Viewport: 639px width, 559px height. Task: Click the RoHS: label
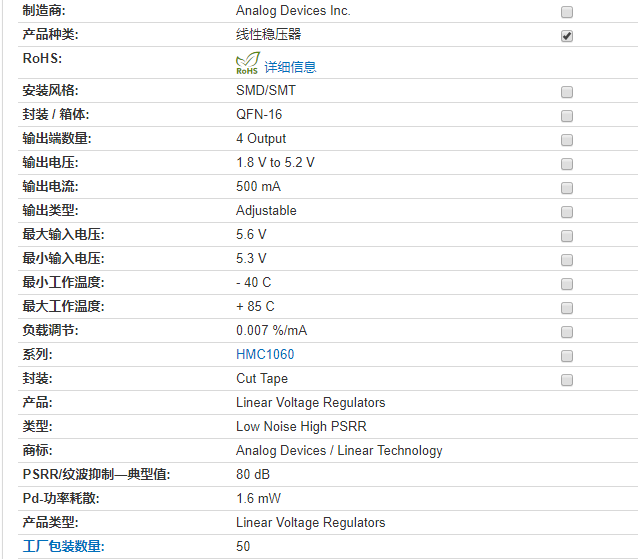click(42, 59)
